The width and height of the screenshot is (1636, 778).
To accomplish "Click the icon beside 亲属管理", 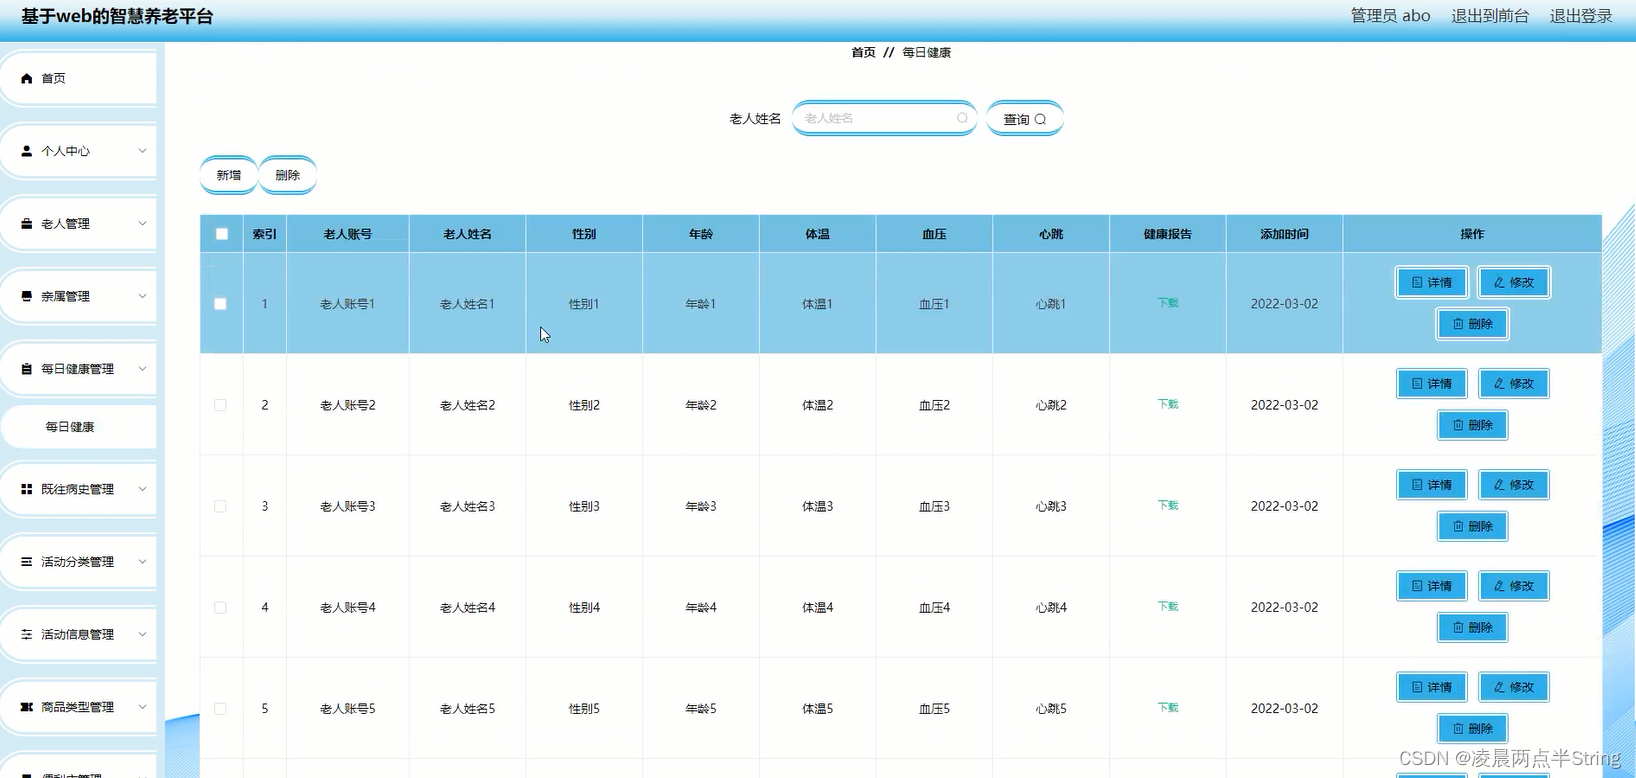I will [27, 296].
